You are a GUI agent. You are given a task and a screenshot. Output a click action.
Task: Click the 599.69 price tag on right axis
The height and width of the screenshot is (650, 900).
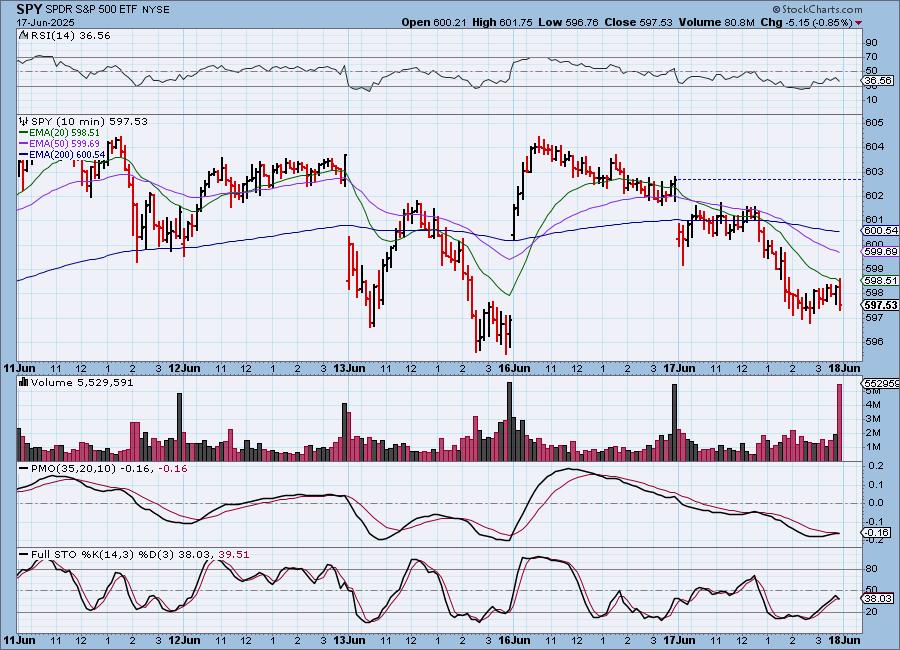[880, 252]
